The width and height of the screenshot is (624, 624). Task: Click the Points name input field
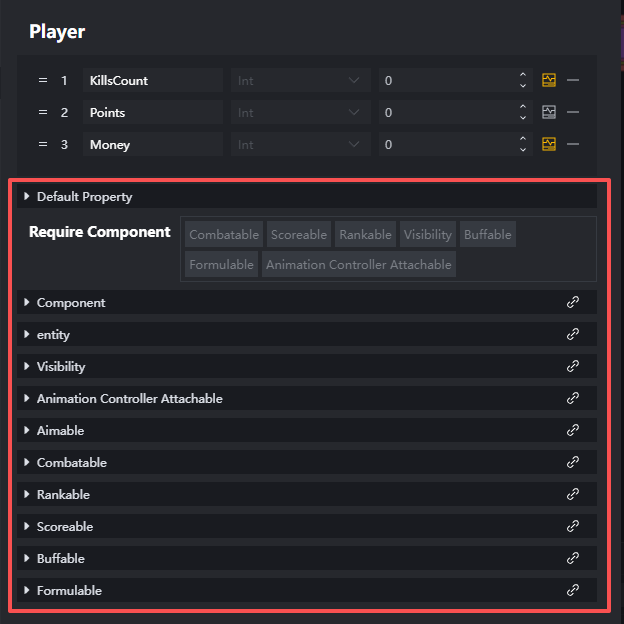(152, 112)
